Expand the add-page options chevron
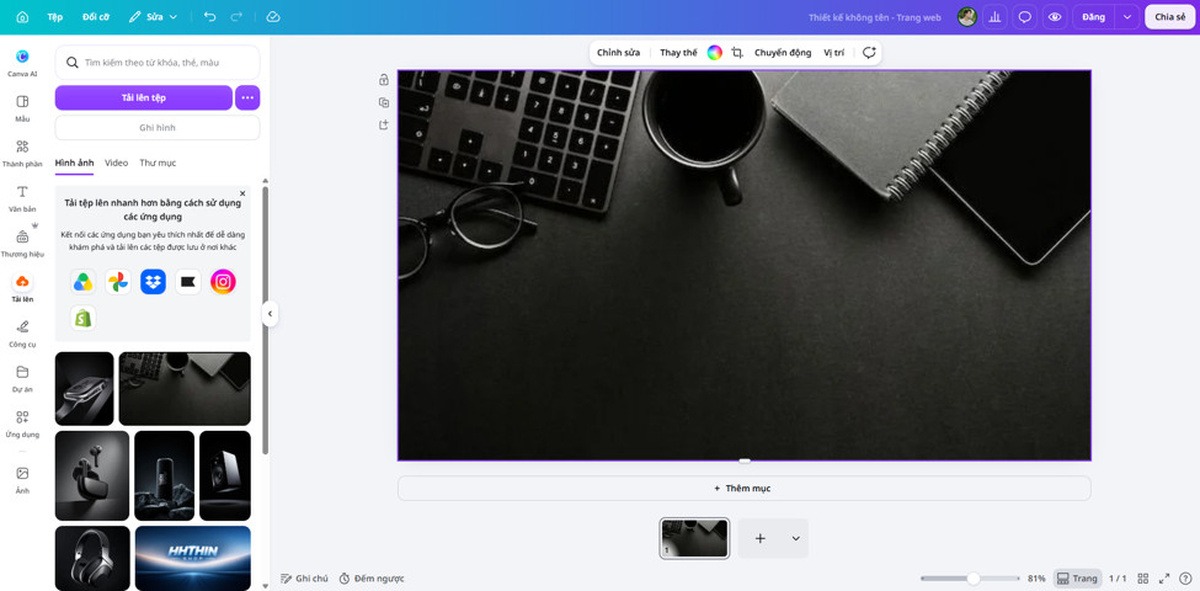Viewport: 1200px width, 591px height. click(x=796, y=538)
